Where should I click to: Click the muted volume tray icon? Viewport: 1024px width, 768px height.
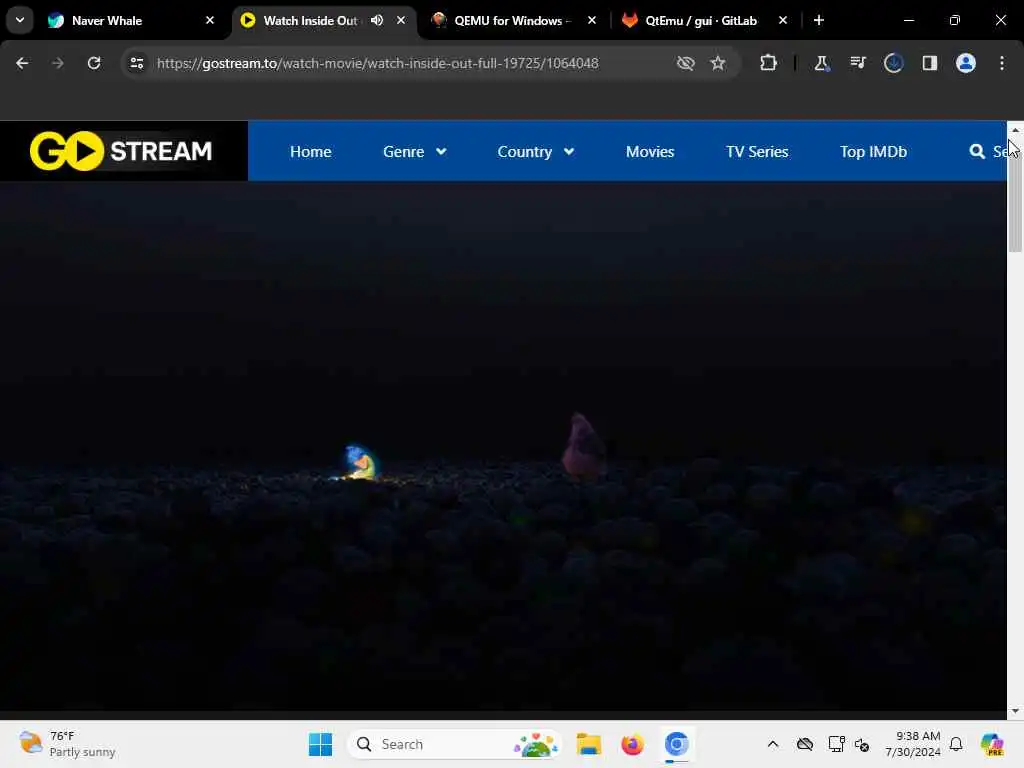point(862,744)
